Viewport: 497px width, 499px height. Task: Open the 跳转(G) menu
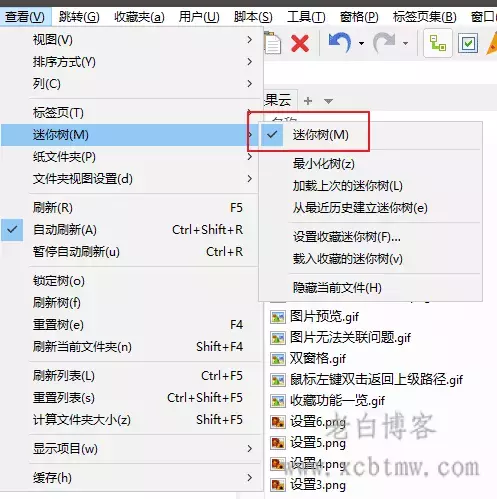click(x=79, y=17)
